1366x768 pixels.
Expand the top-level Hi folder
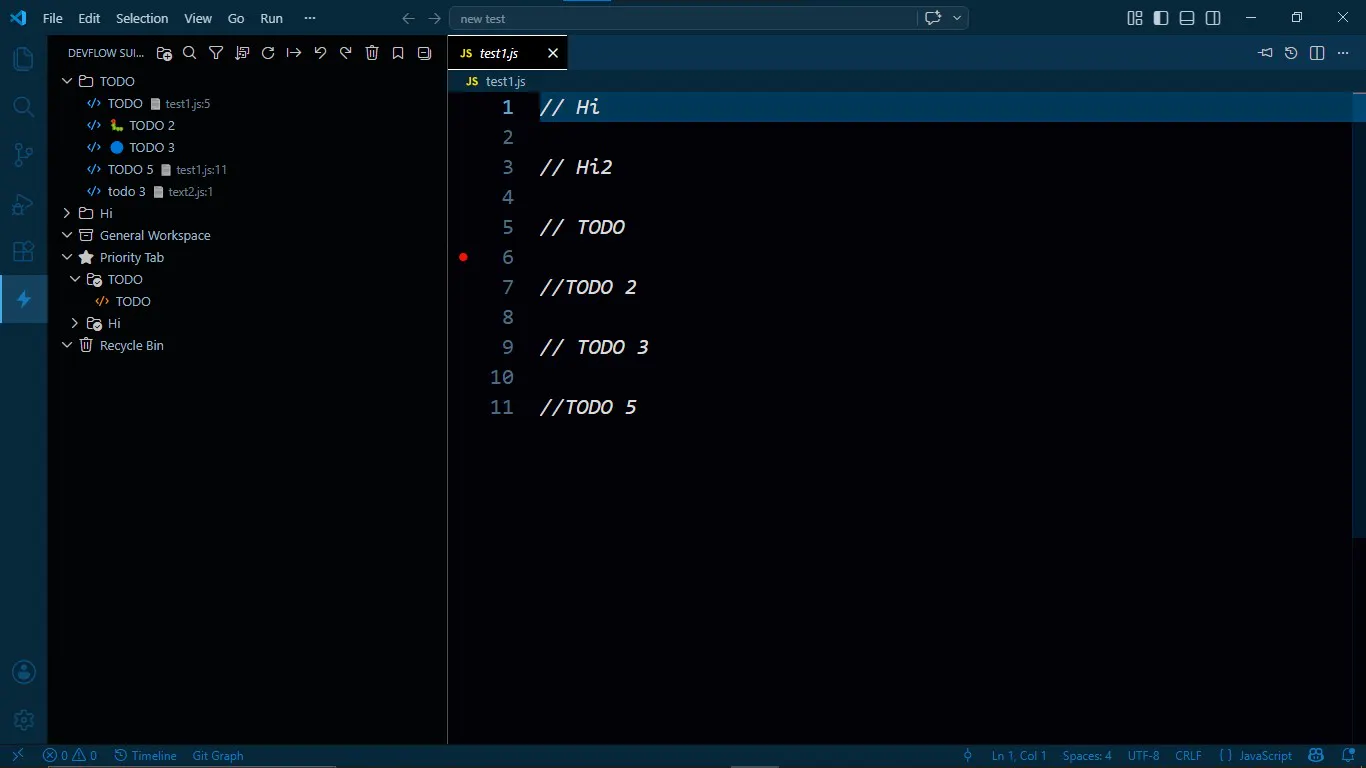[x=67, y=213]
